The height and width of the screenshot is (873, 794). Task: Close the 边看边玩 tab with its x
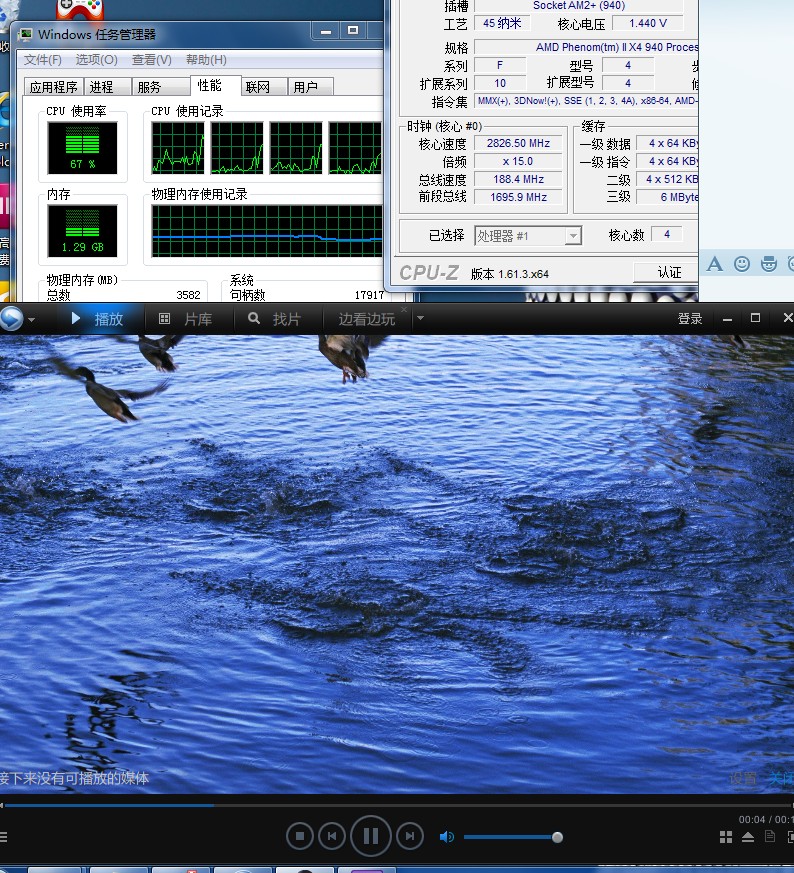click(404, 309)
